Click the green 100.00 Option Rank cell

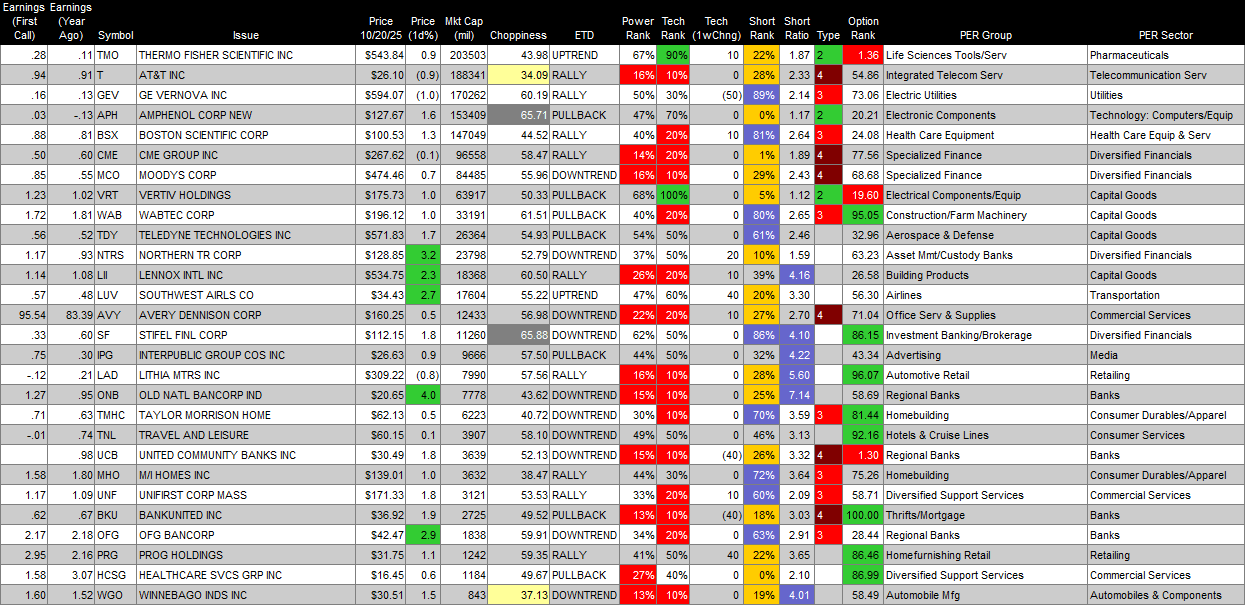point(863,515)
